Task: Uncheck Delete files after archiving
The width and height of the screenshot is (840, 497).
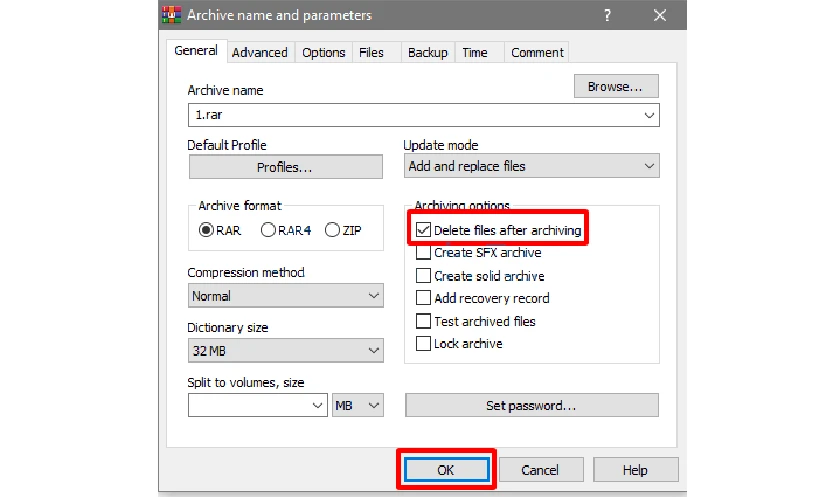Action: (423, 230)
